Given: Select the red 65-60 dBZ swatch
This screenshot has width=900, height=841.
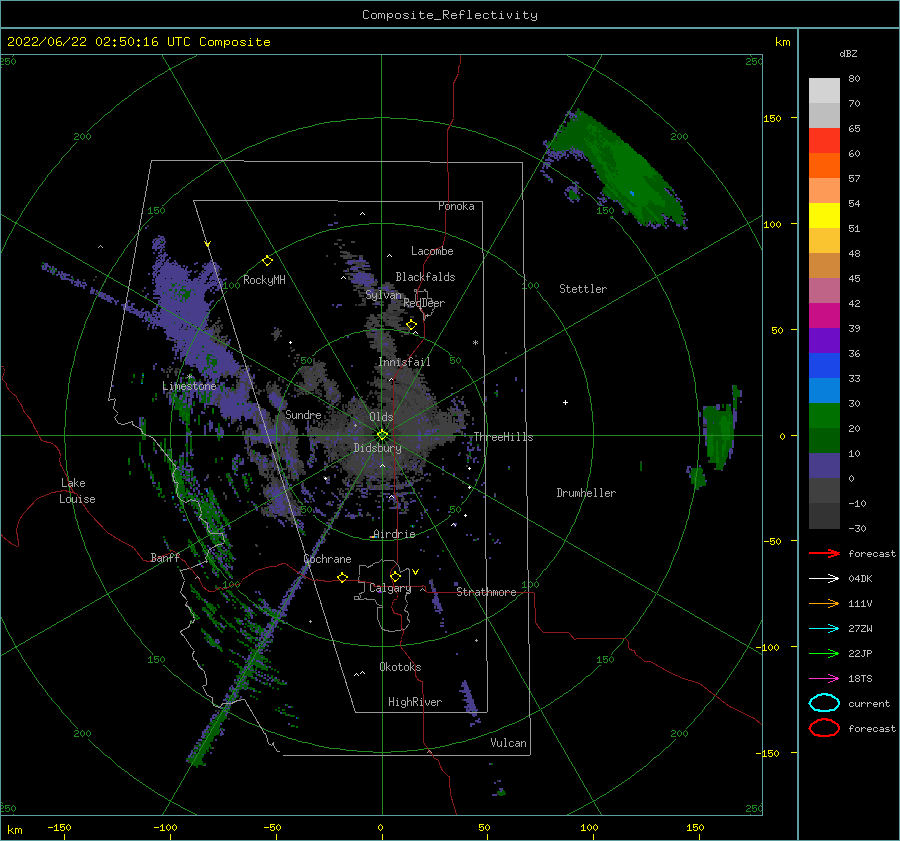Looking at the screenshot, I should point(824,141).
